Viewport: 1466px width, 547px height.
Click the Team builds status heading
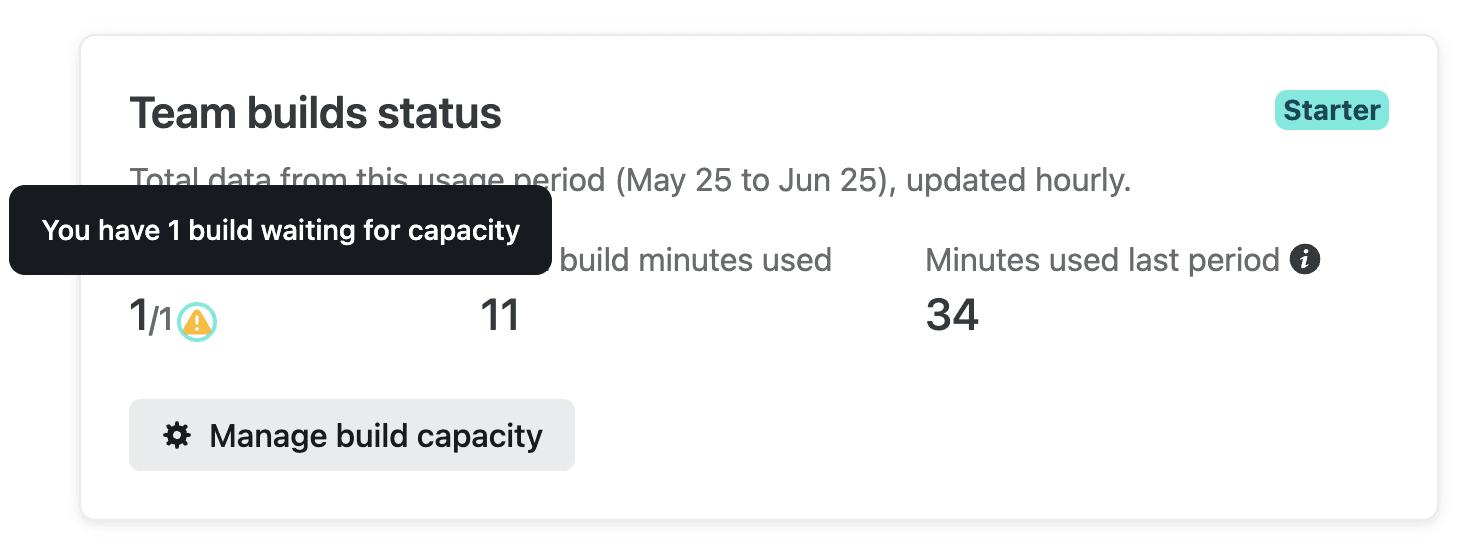click(315, 114)
